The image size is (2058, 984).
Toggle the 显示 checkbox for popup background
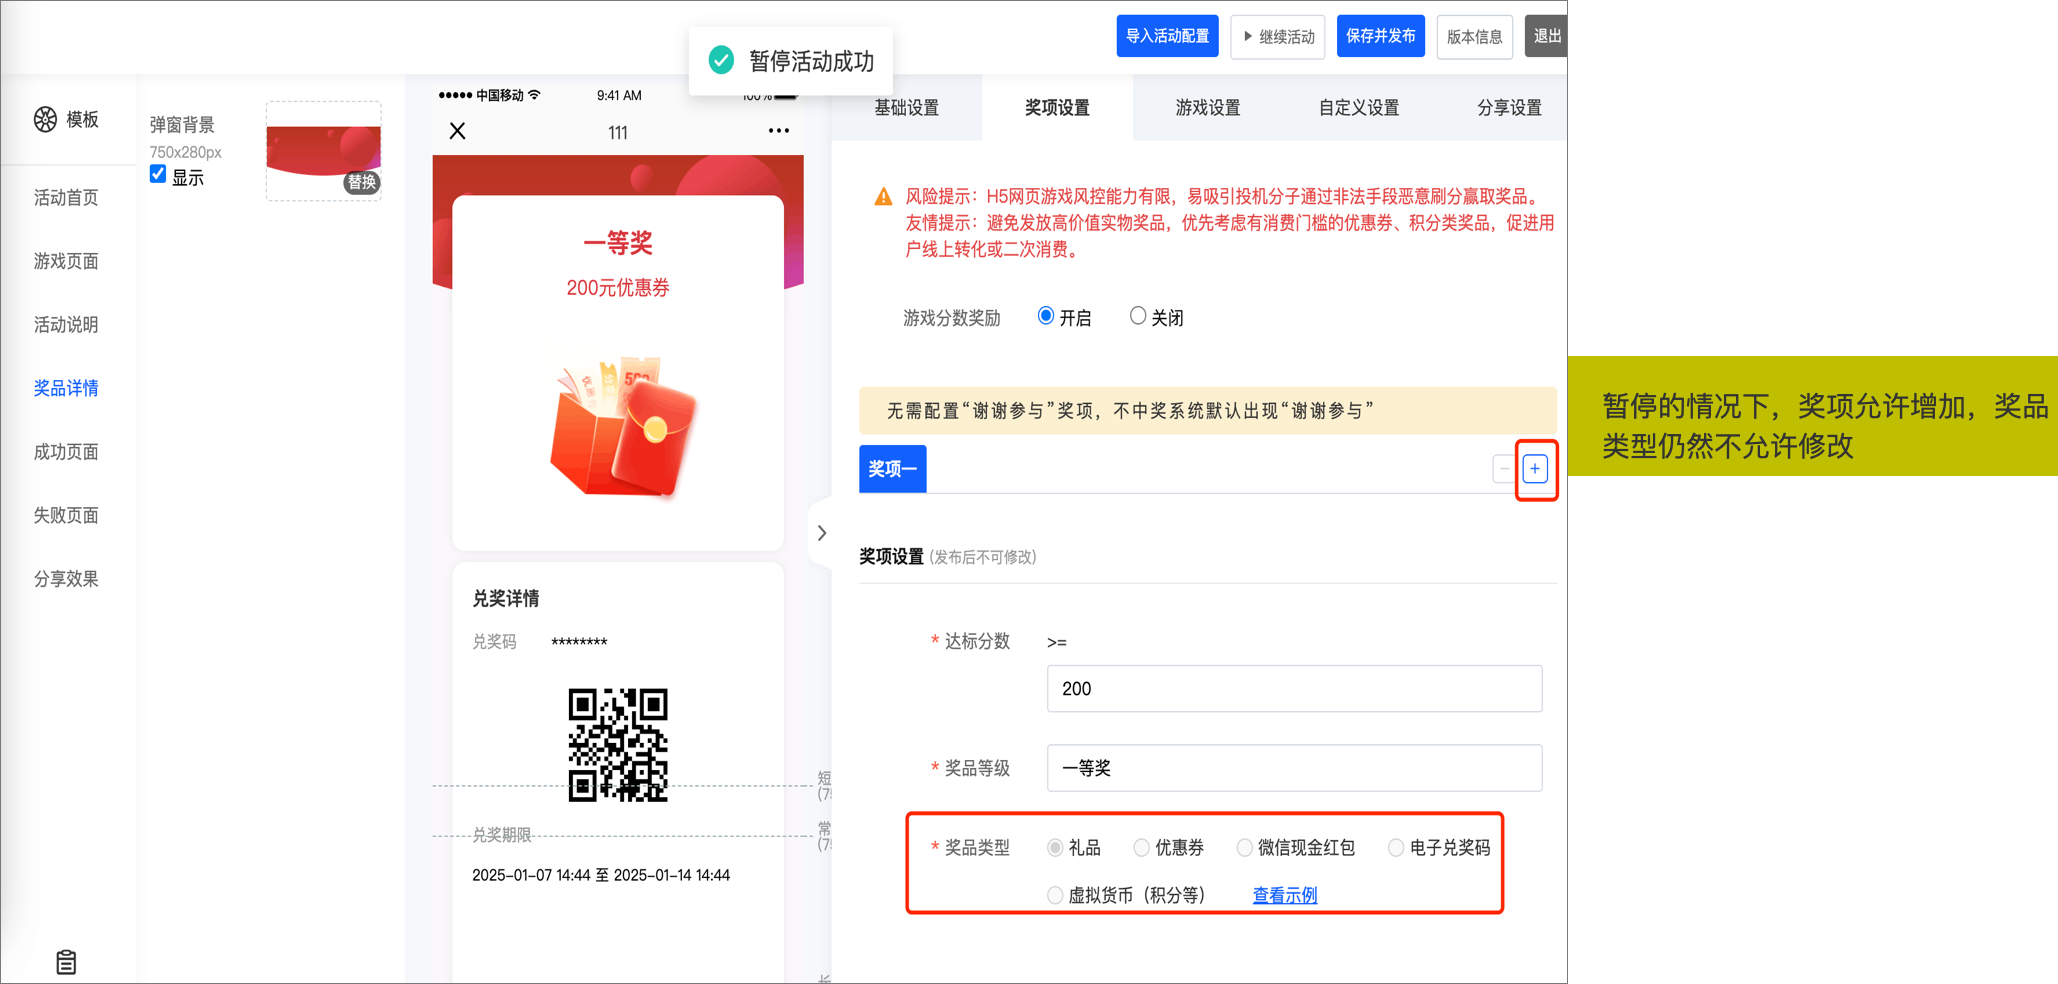pyautogui.click(x=158, y=175)
